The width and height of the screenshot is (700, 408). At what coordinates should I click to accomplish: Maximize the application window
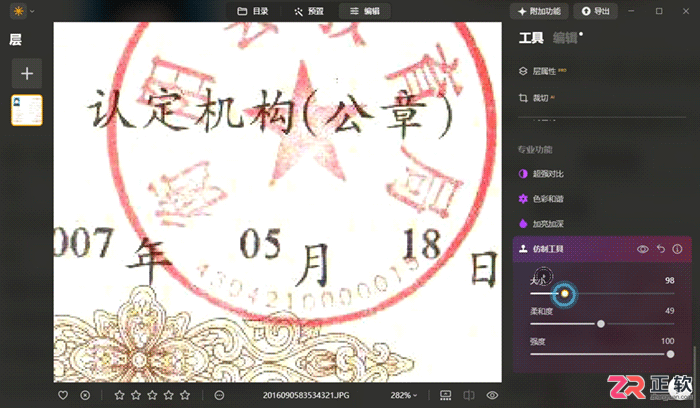pos(659,11)
